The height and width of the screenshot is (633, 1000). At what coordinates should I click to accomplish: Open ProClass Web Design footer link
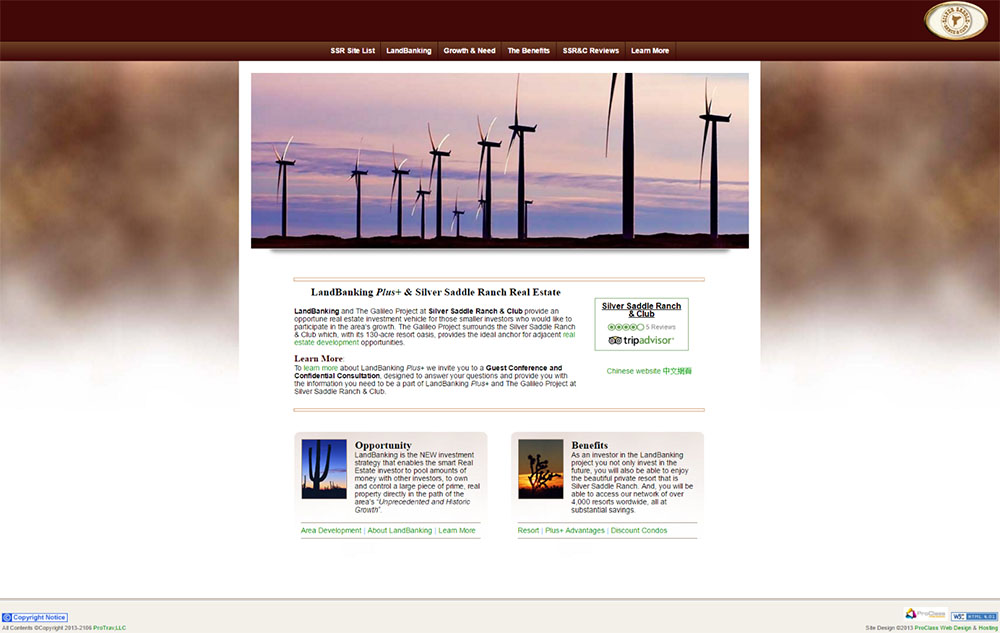(x=943, y=628)
